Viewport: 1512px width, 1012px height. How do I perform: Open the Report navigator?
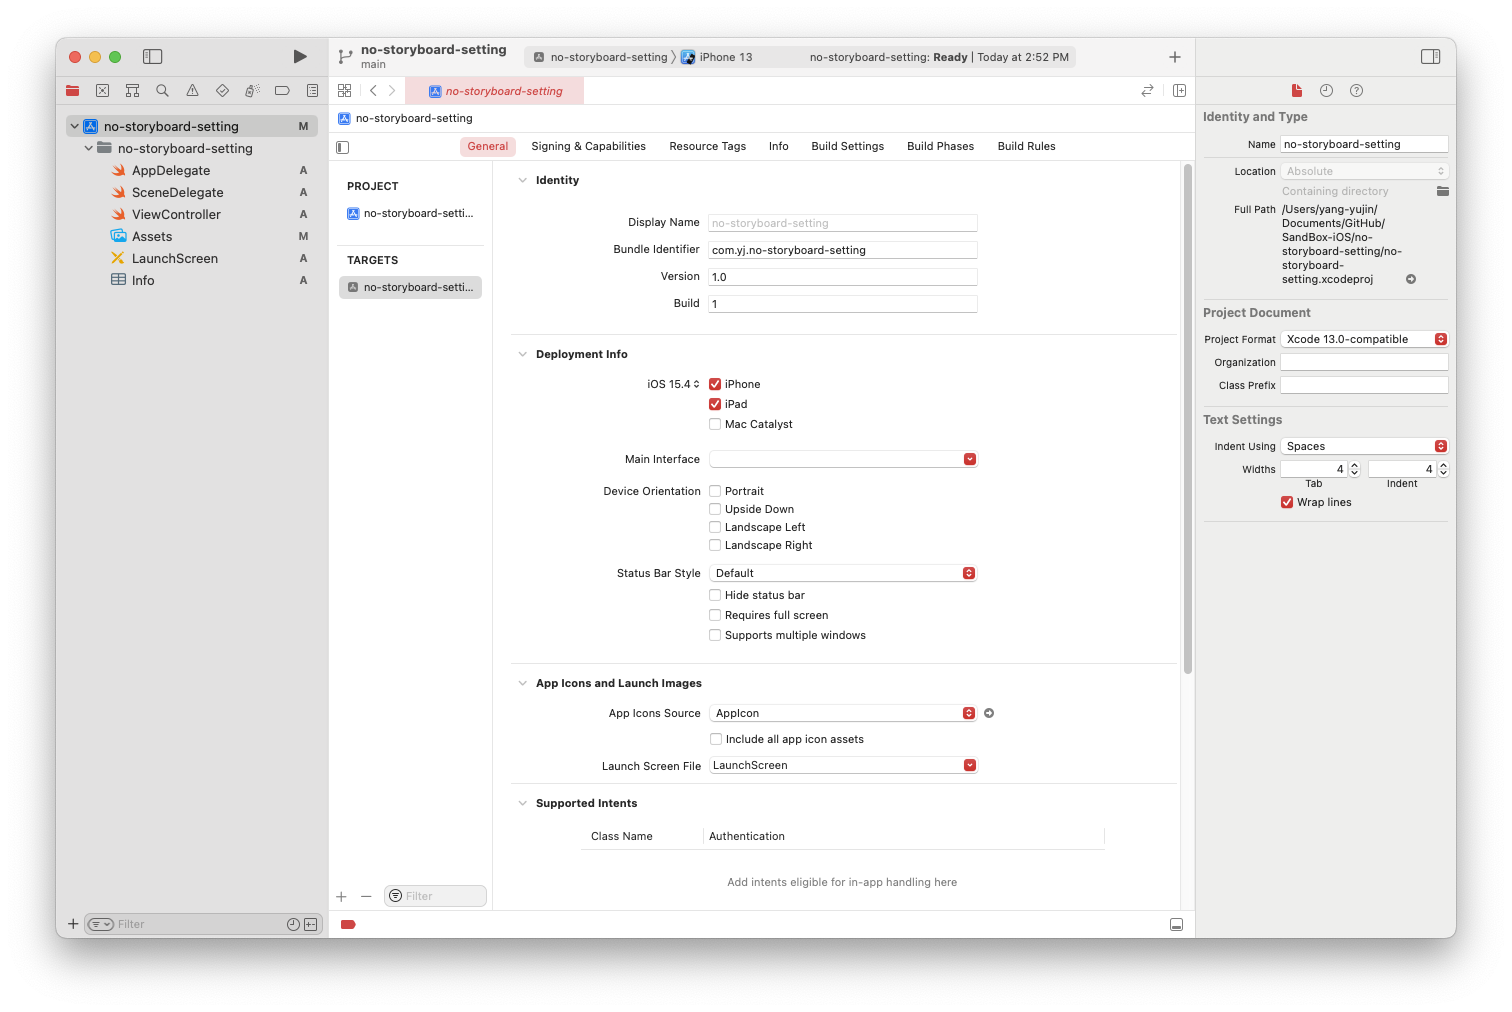click(312, 91)
